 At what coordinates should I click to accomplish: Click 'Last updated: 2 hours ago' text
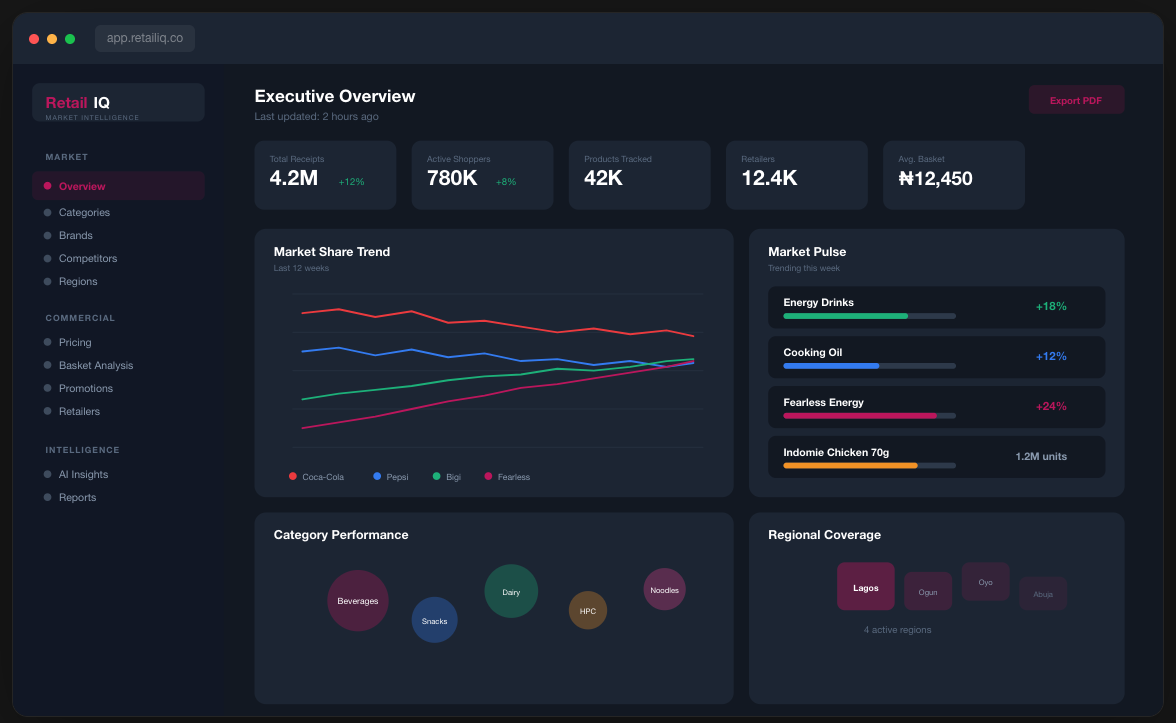(x=316, y=116)
